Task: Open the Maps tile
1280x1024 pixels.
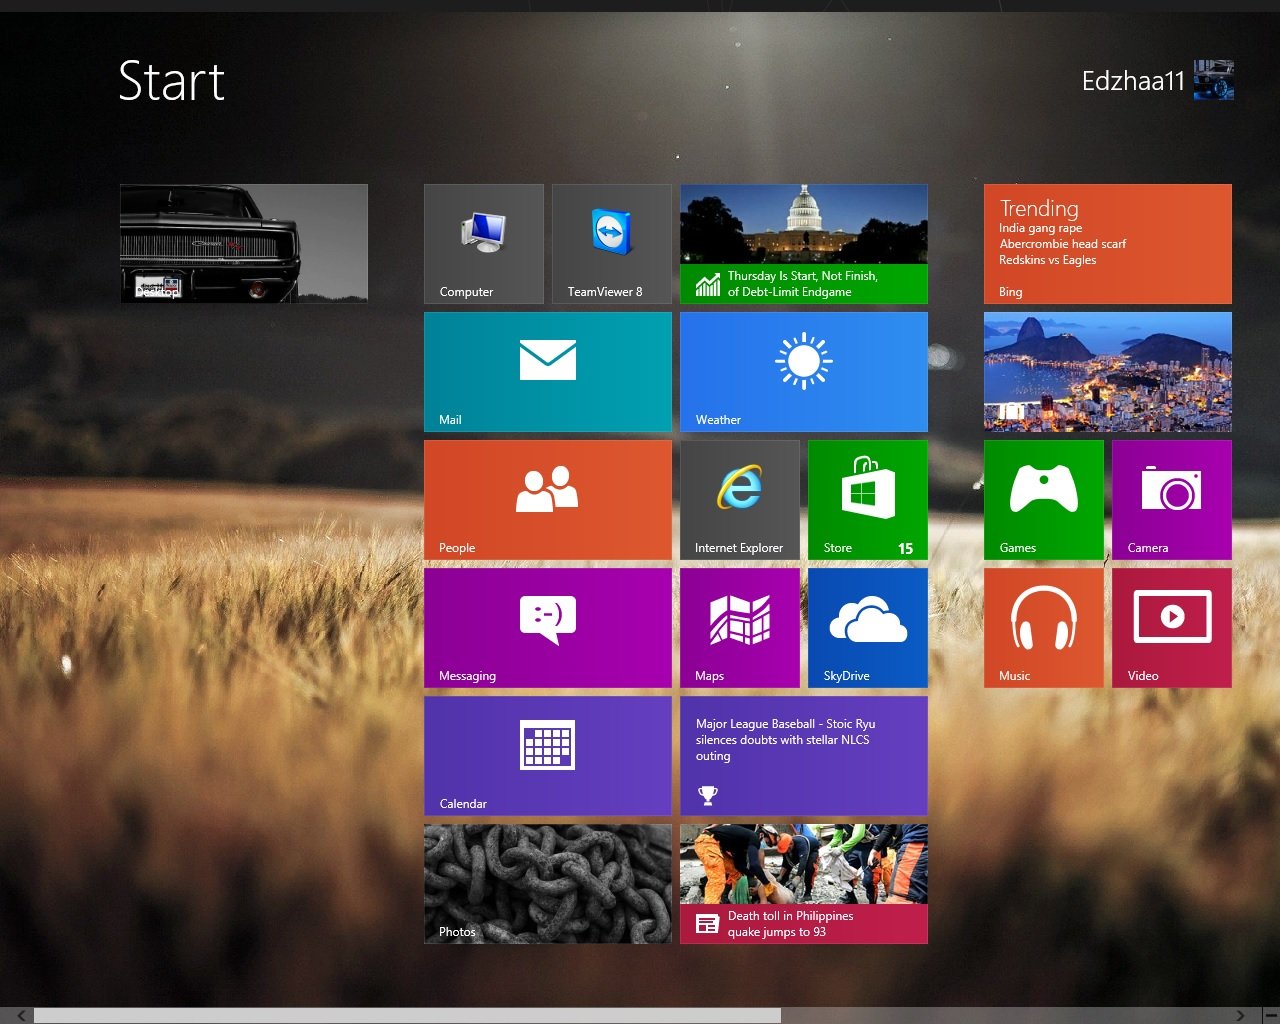Action: (740, 628)
